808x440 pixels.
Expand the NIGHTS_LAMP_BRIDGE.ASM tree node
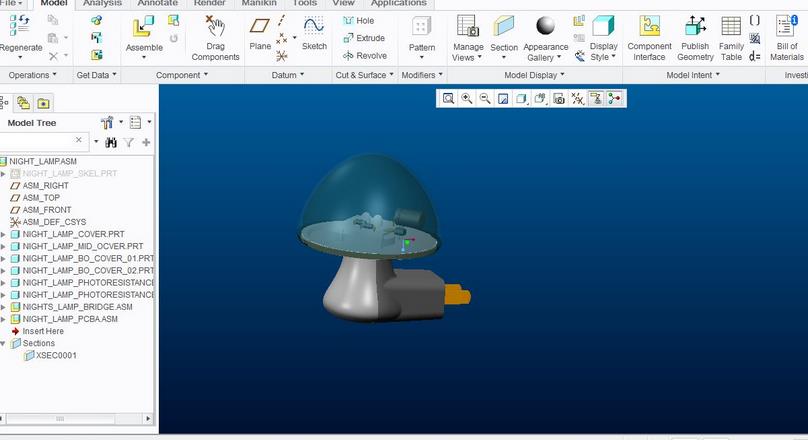[3, 307]
